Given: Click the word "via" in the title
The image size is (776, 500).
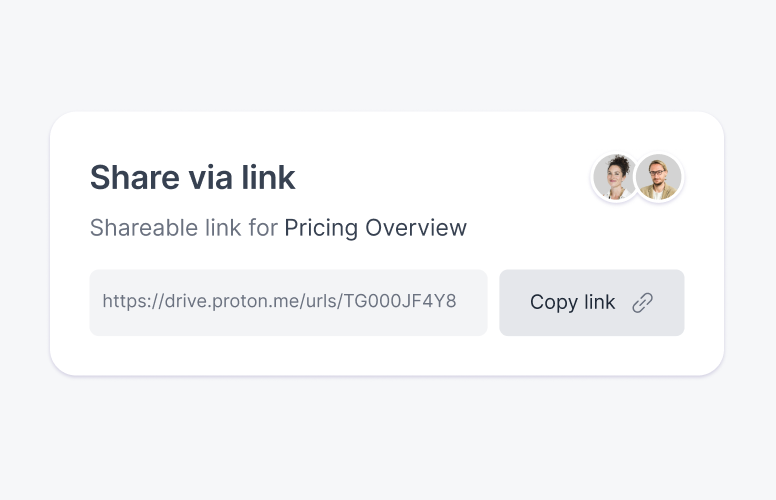Looking at the screenshot, I should (x=210, y=177).
